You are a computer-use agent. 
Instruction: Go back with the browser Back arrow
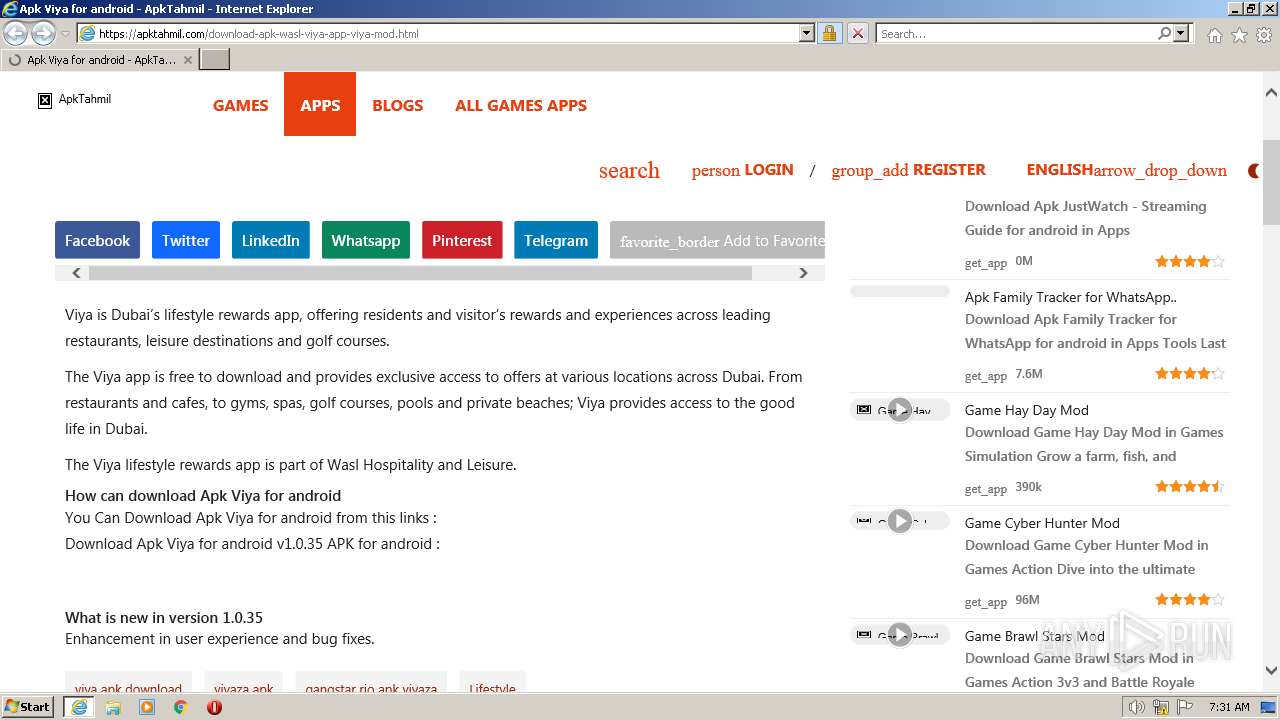tap(15, 34)
